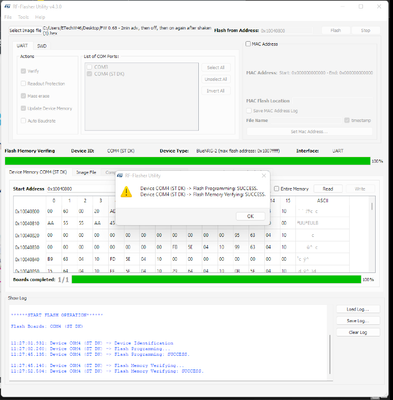Click the Select image file button

25,30
